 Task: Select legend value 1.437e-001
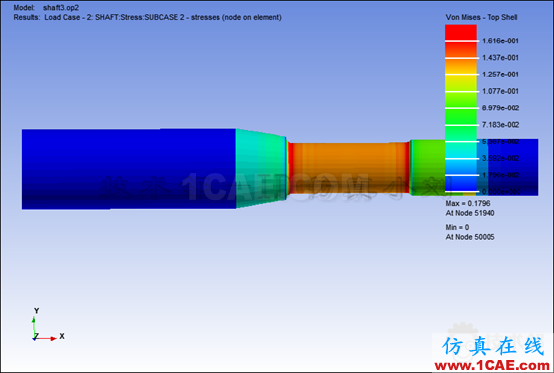(x=500, y=58)
